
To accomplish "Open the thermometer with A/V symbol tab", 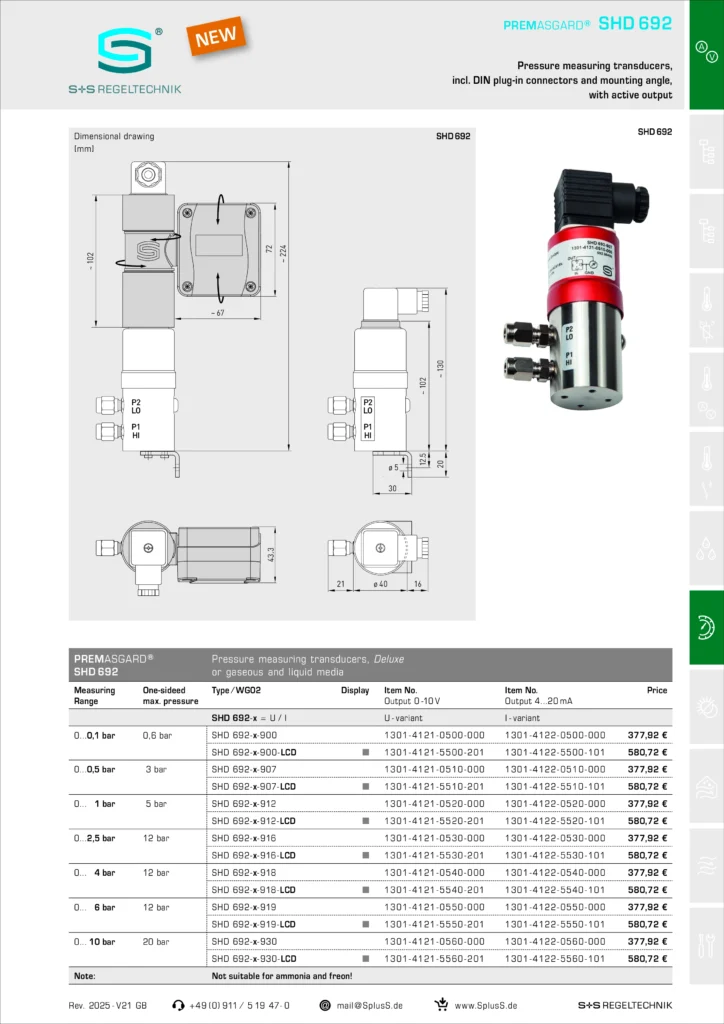I will tap(707, 389).
